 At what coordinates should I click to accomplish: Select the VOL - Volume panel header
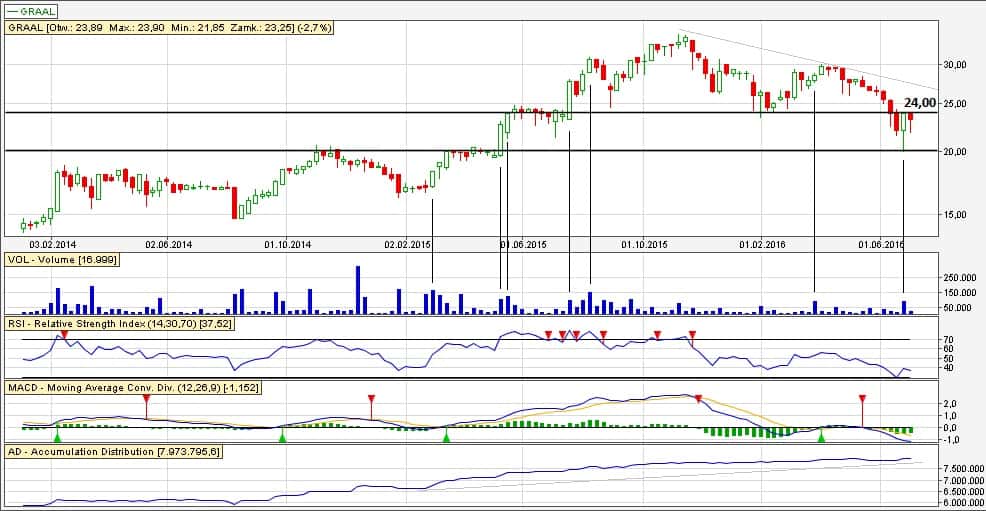[x=62, y=259]
